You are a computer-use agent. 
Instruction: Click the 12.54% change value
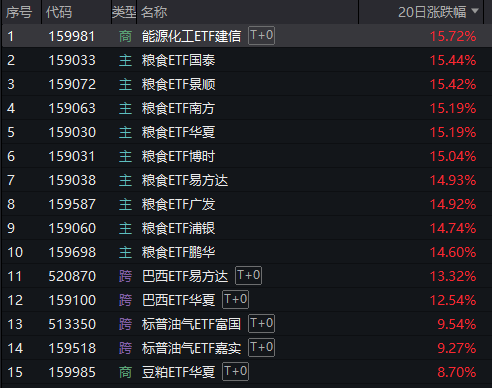[x=453, y=300]
